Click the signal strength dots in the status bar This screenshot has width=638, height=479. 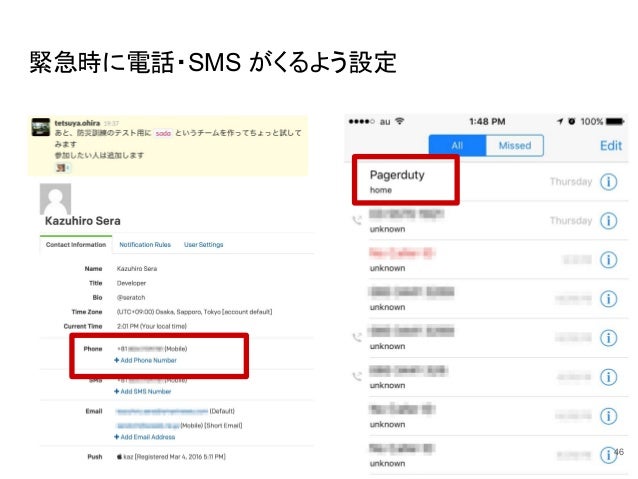click(x=361, y=121)
